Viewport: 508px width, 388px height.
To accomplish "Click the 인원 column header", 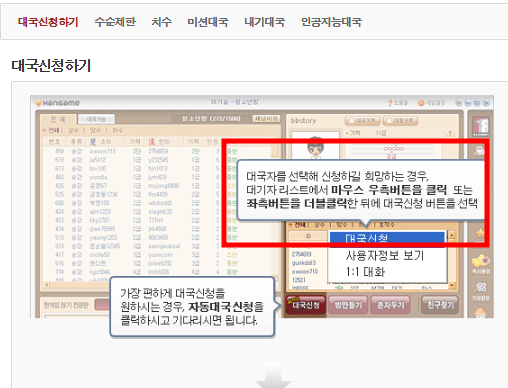I will (x=212, y=142).
